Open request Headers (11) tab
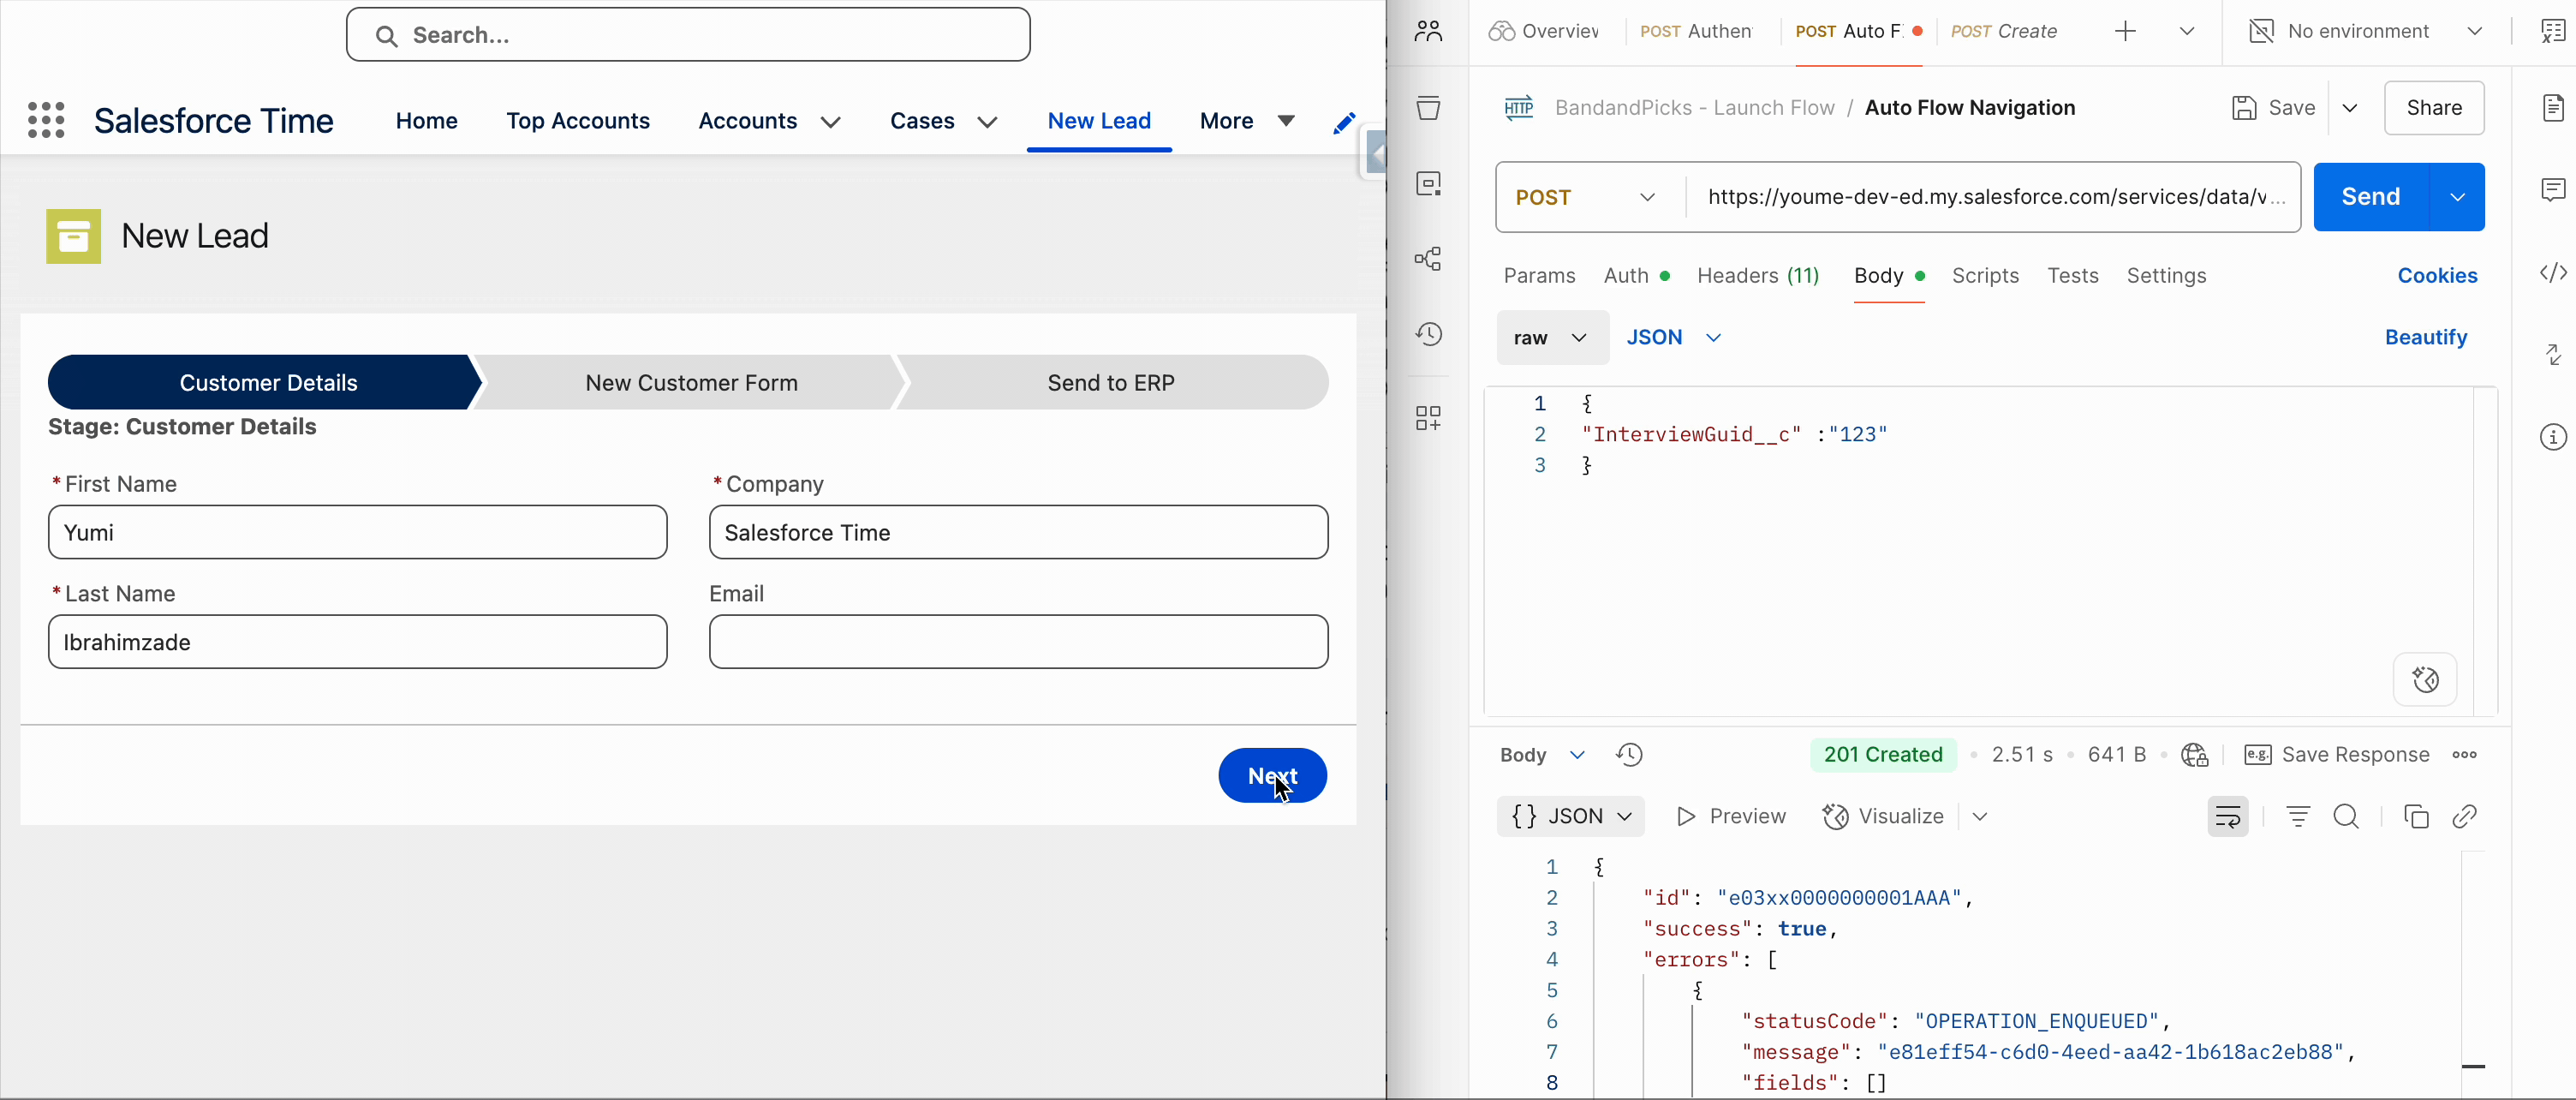Image resolution: width=2576 pixels, height=1100 pixels. 1758,276
